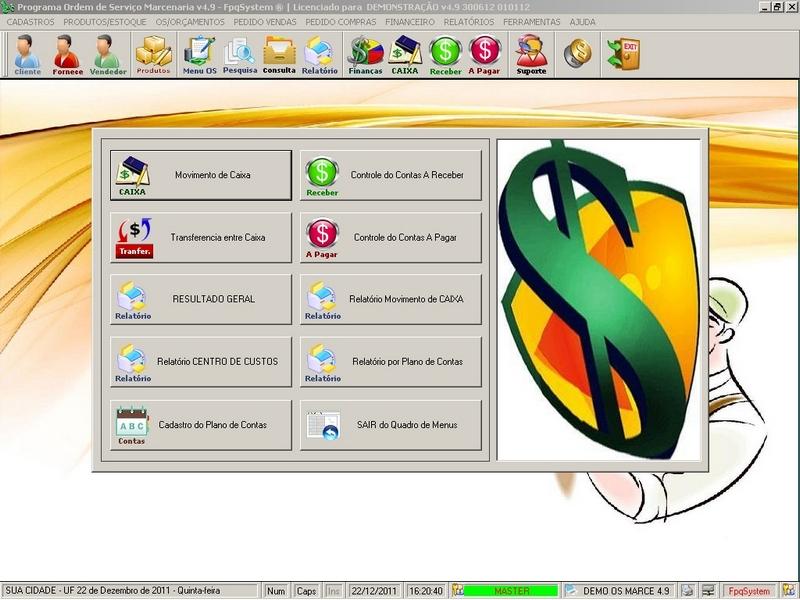Open Relatório Movimento de CAIXA
Screen dimensions: 800x600
(391, 299)
